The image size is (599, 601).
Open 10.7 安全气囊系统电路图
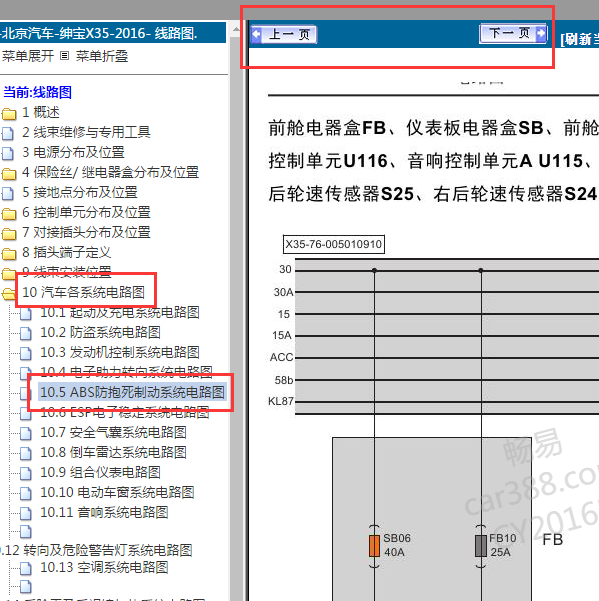click(x=113, y=432)
